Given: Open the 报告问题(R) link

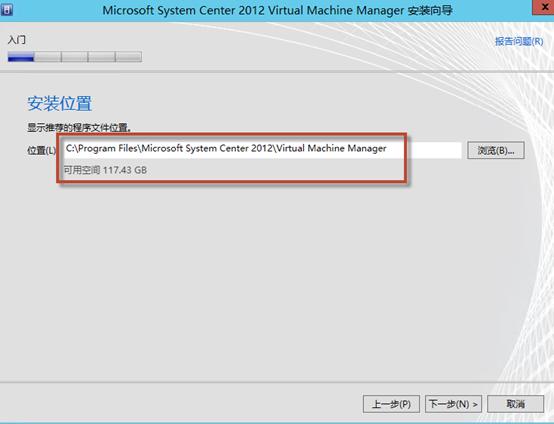Looking at the screenshot, I should coord(519,41).
